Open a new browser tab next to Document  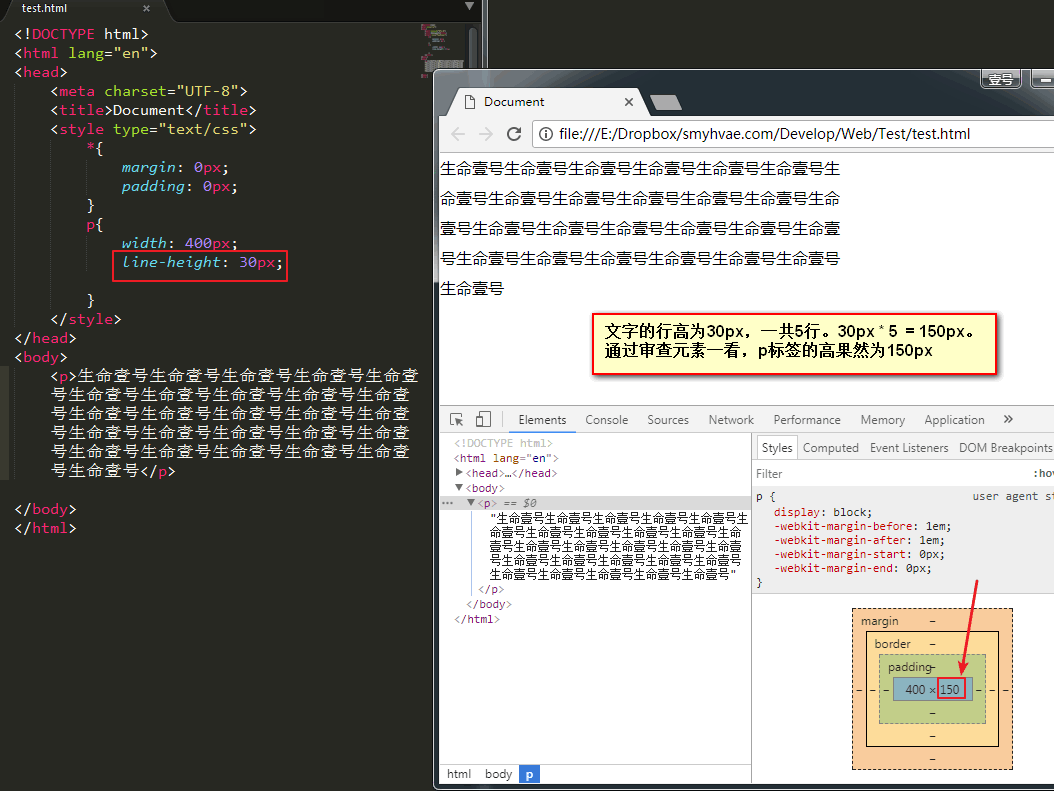point(665,101)
